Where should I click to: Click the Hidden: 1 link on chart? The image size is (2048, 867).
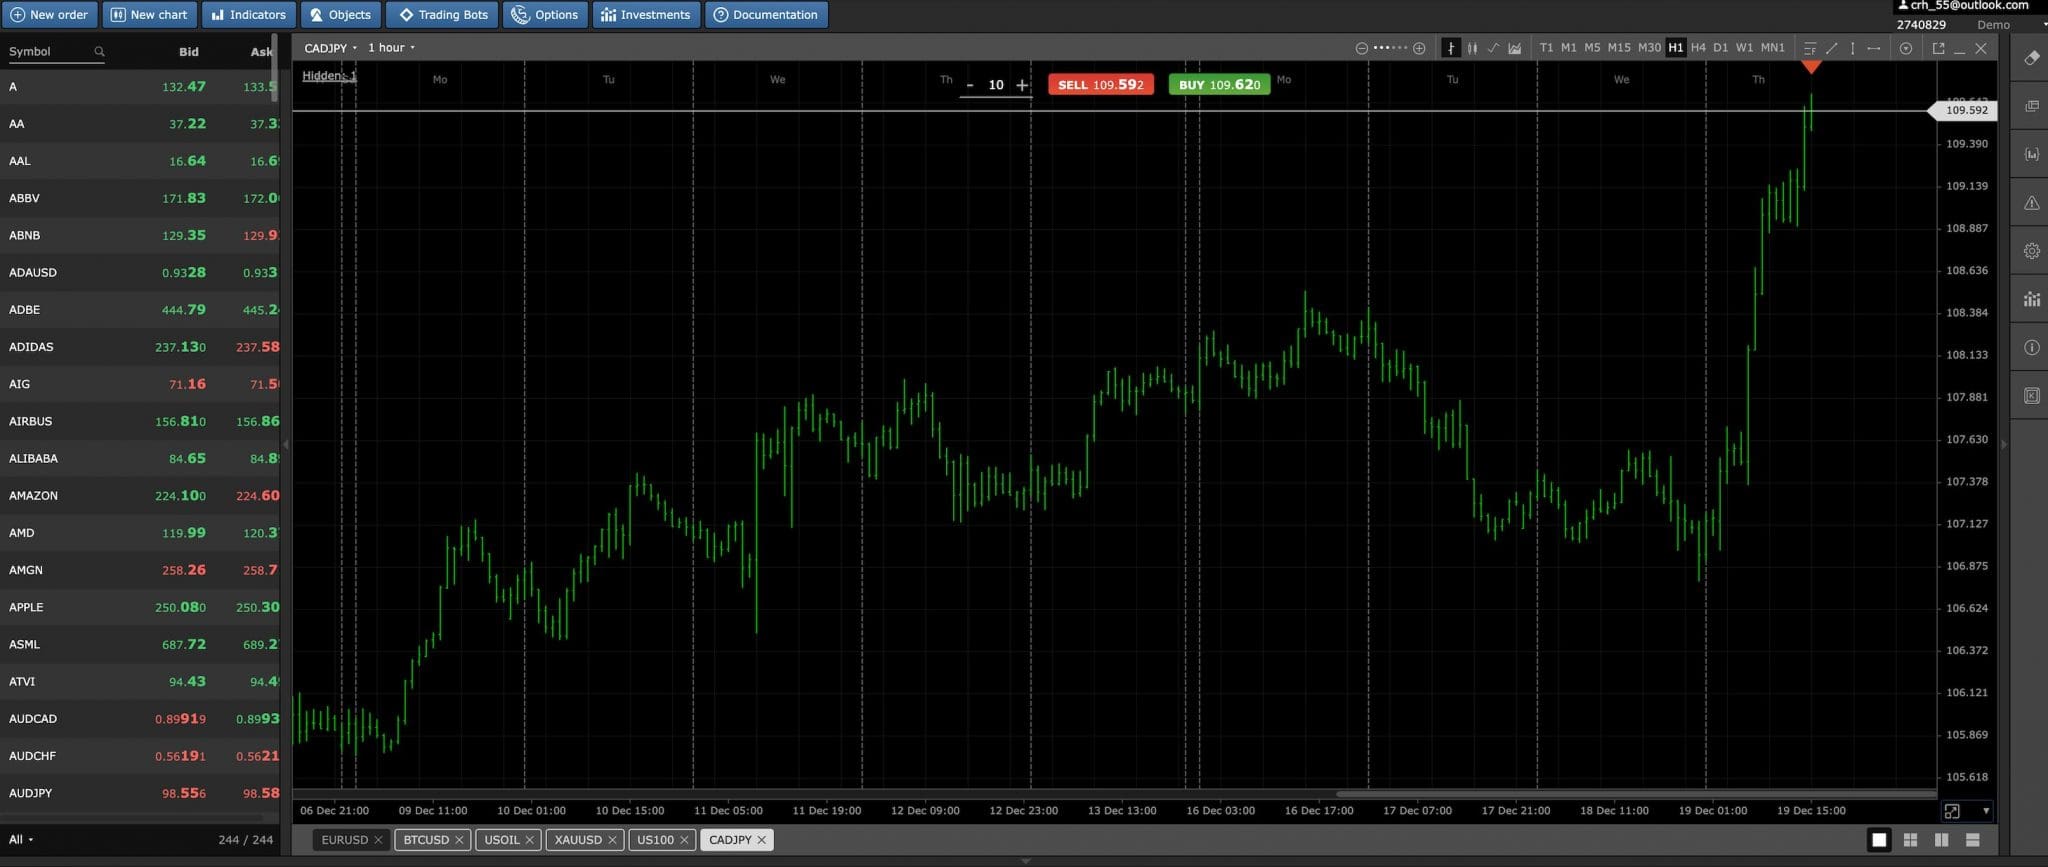(329, 76)
